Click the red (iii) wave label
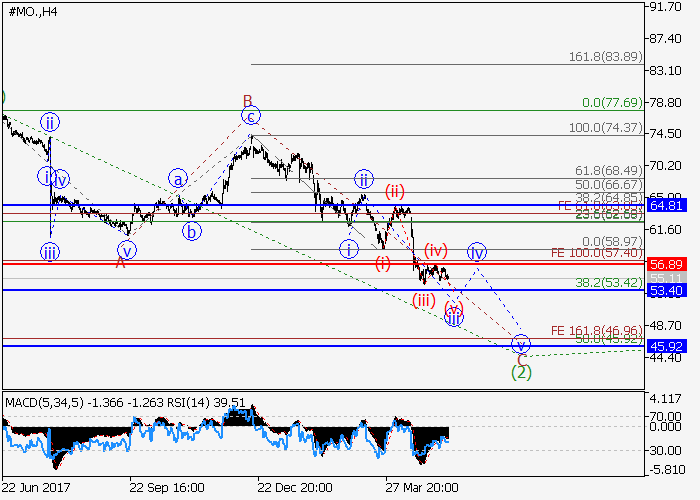700x500 pixels. pos(424,299)
